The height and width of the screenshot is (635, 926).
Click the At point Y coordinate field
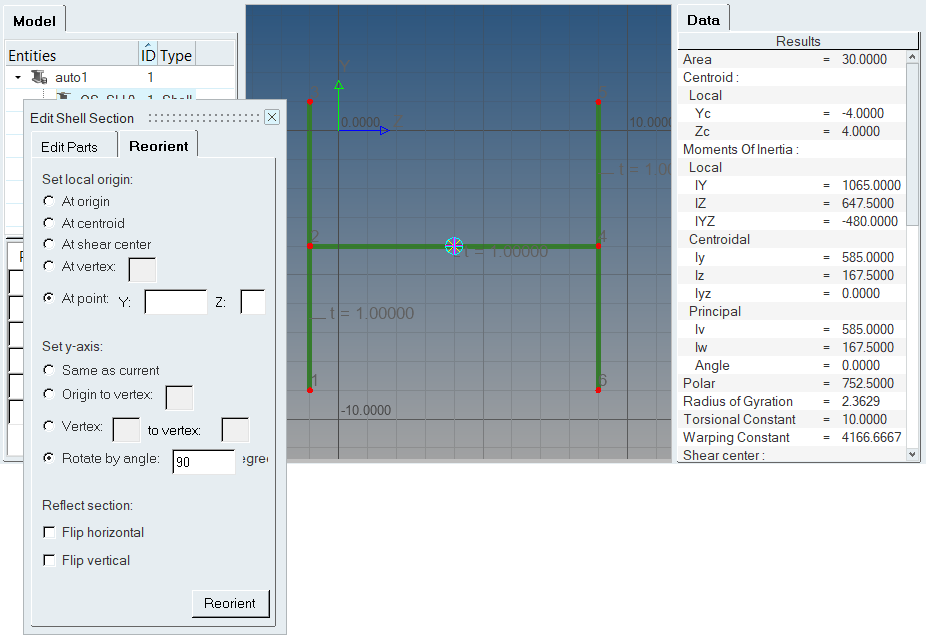175,301
